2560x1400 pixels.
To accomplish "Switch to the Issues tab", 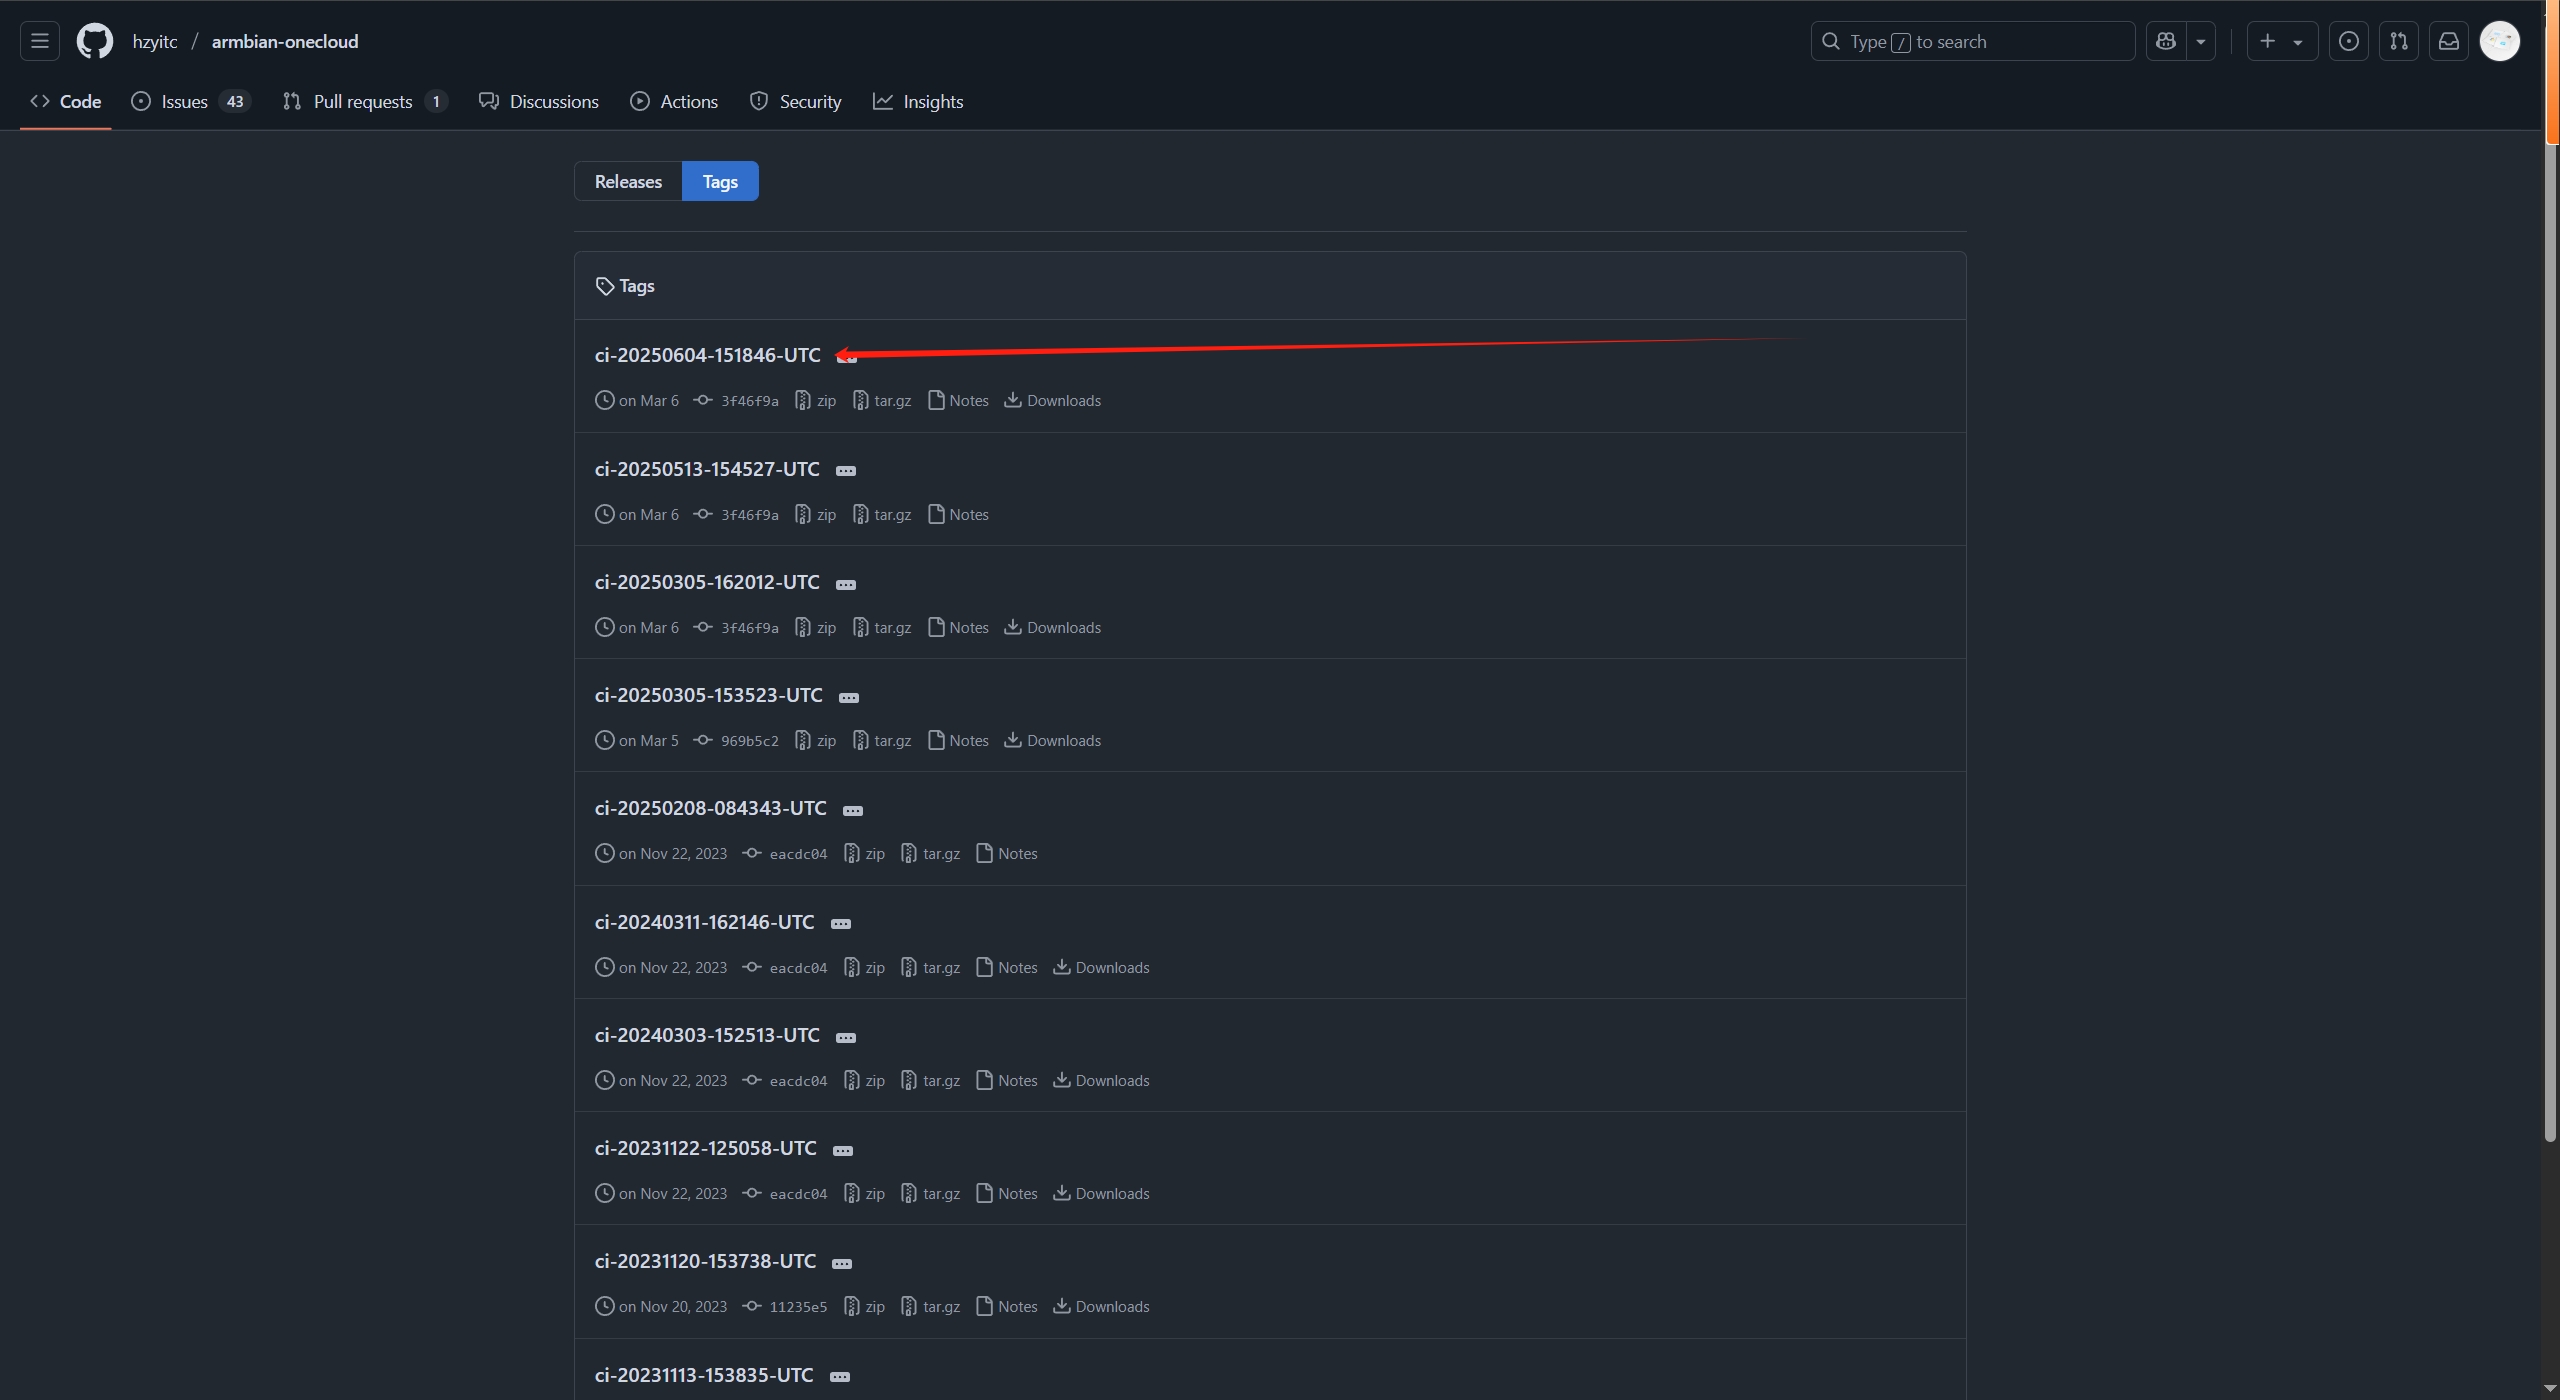I will pos(191,101).
